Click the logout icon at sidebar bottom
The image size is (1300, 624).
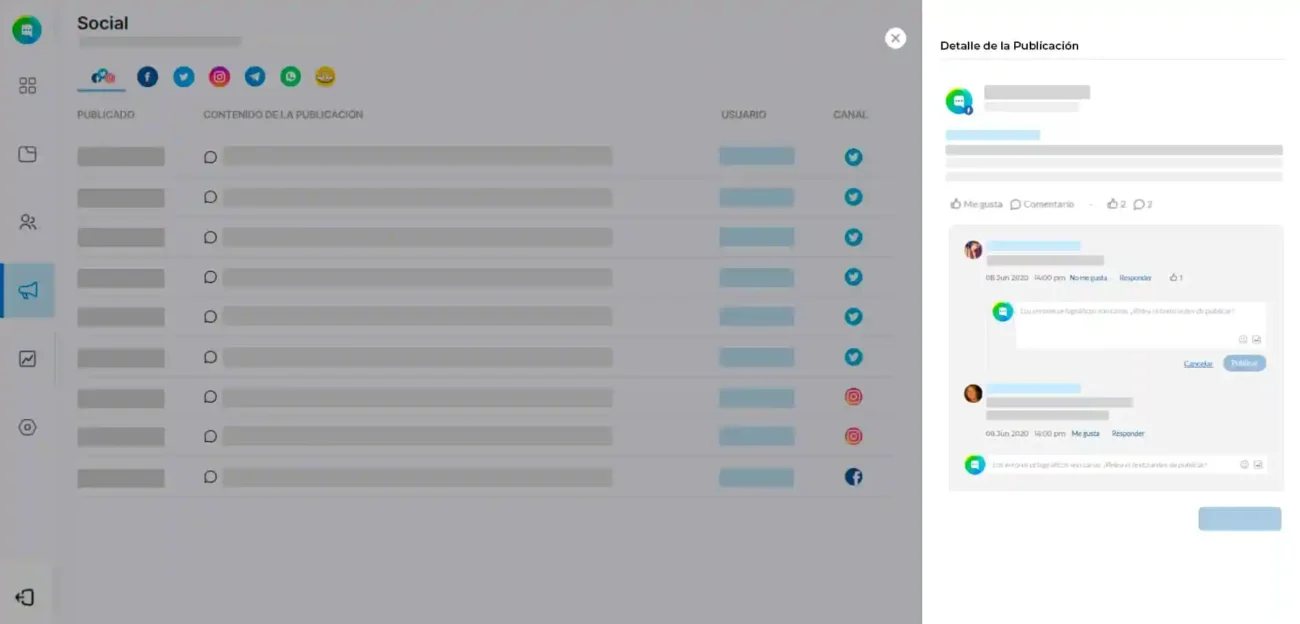[x=26, y=597]
